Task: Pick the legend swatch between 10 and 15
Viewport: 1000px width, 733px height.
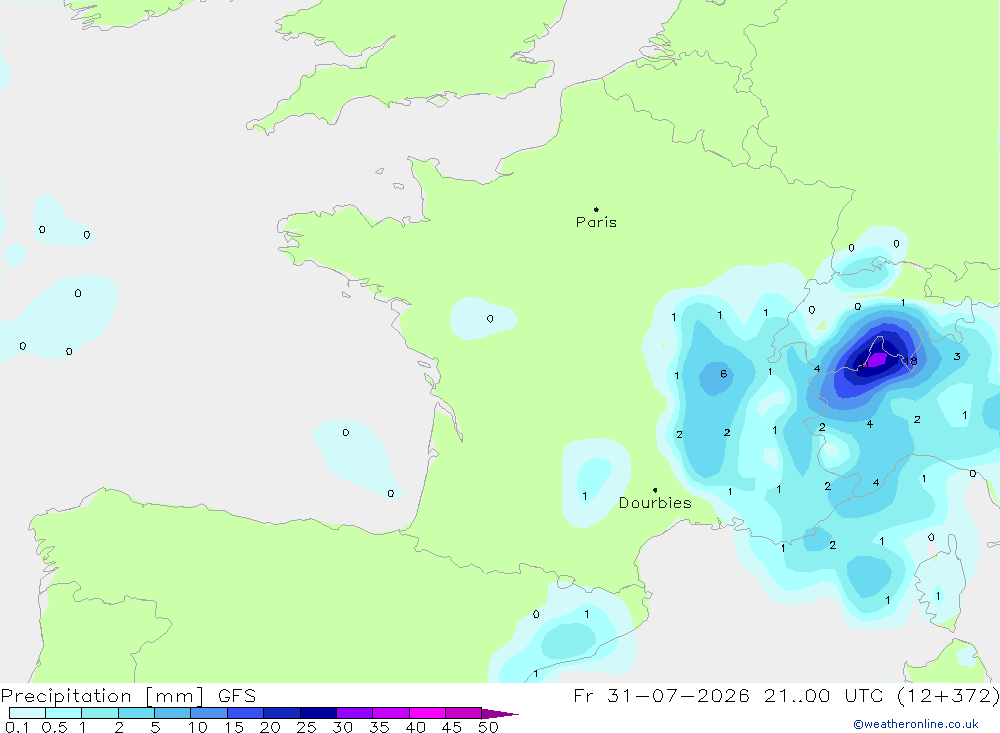Action: 209,713
